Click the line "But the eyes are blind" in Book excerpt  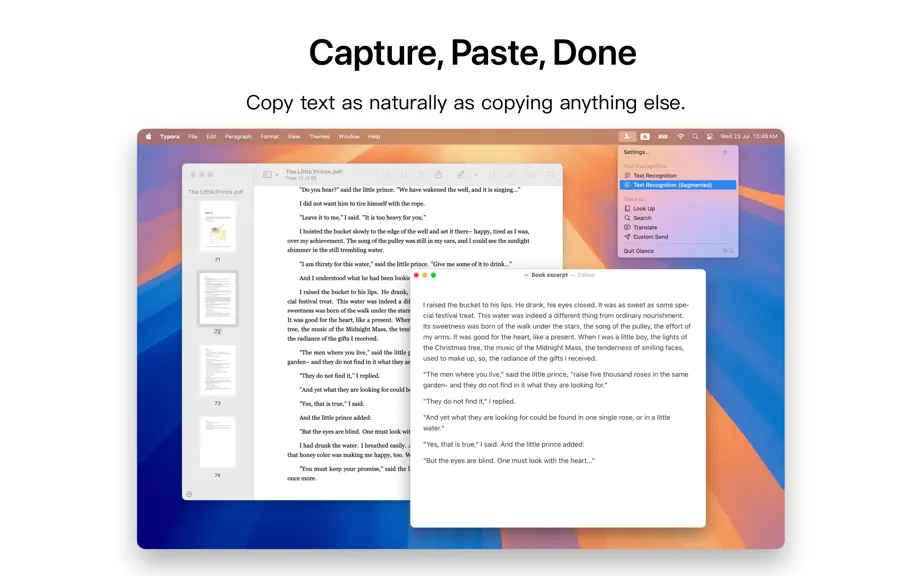pos(509,461)
